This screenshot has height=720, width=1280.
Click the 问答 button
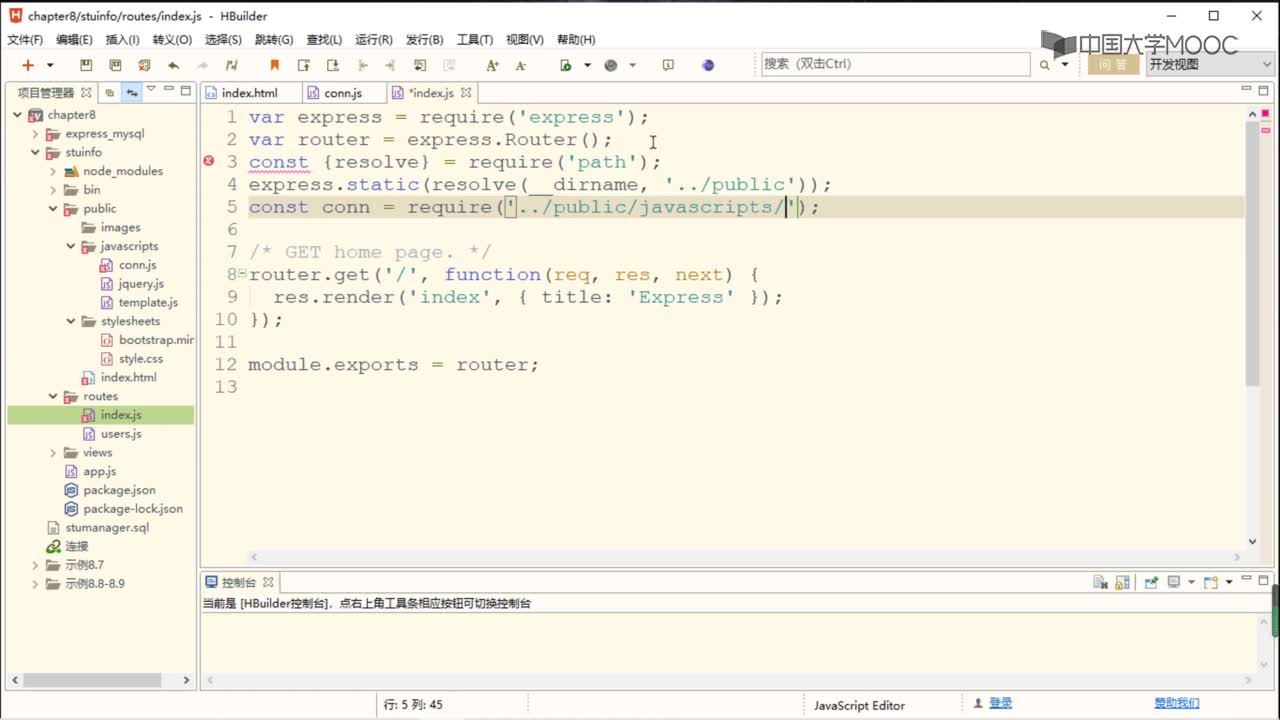[x=1113, y=64]
